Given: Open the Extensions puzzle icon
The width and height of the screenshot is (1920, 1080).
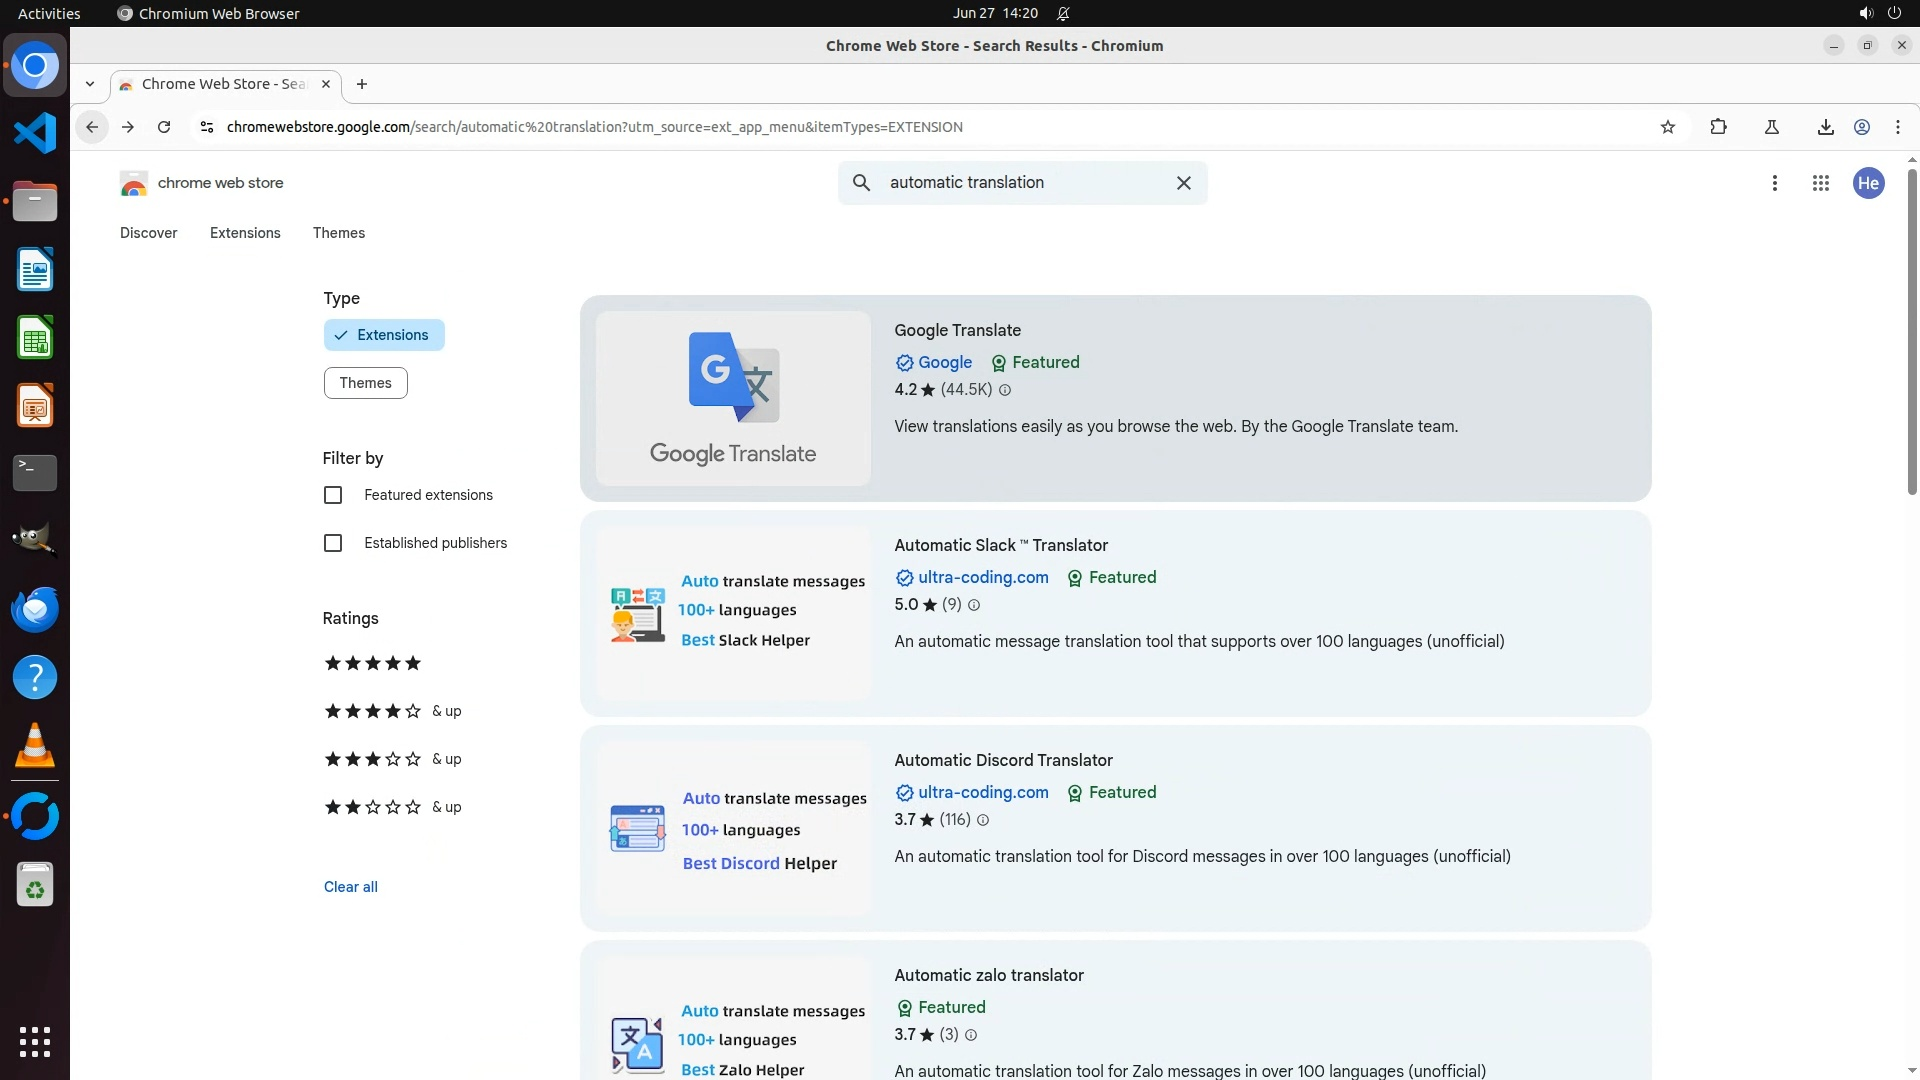Looking at the screenshot, I should [1718, 127].
